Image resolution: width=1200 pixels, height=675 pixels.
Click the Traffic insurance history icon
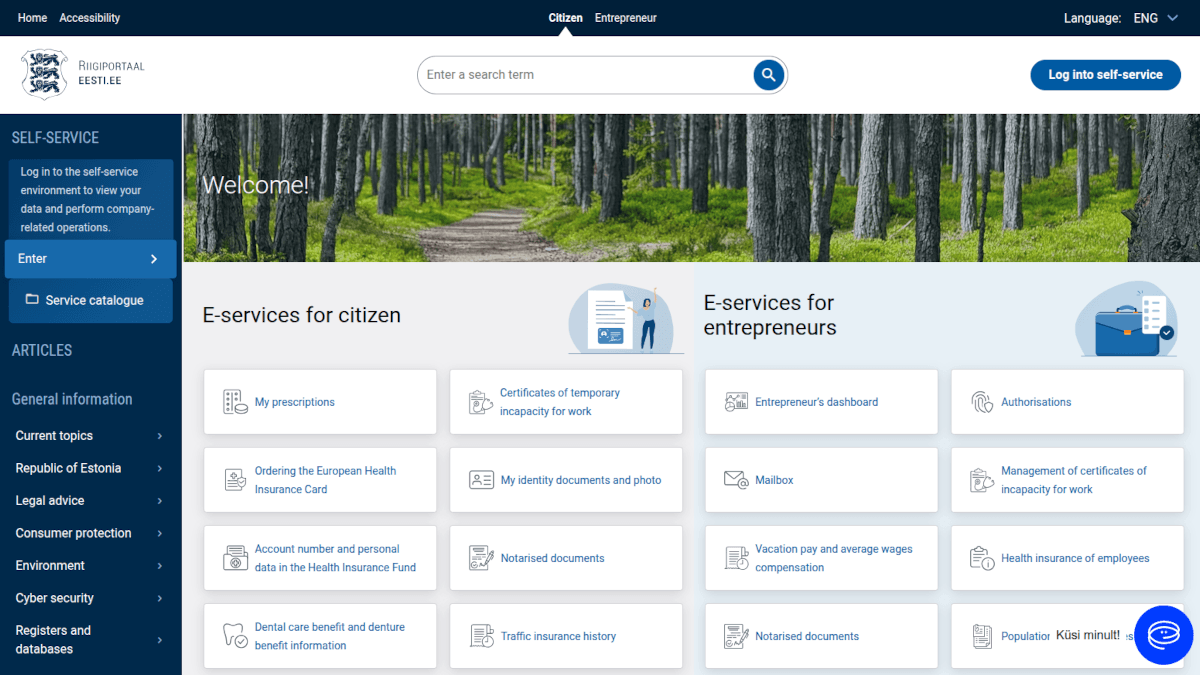[481, 636]
